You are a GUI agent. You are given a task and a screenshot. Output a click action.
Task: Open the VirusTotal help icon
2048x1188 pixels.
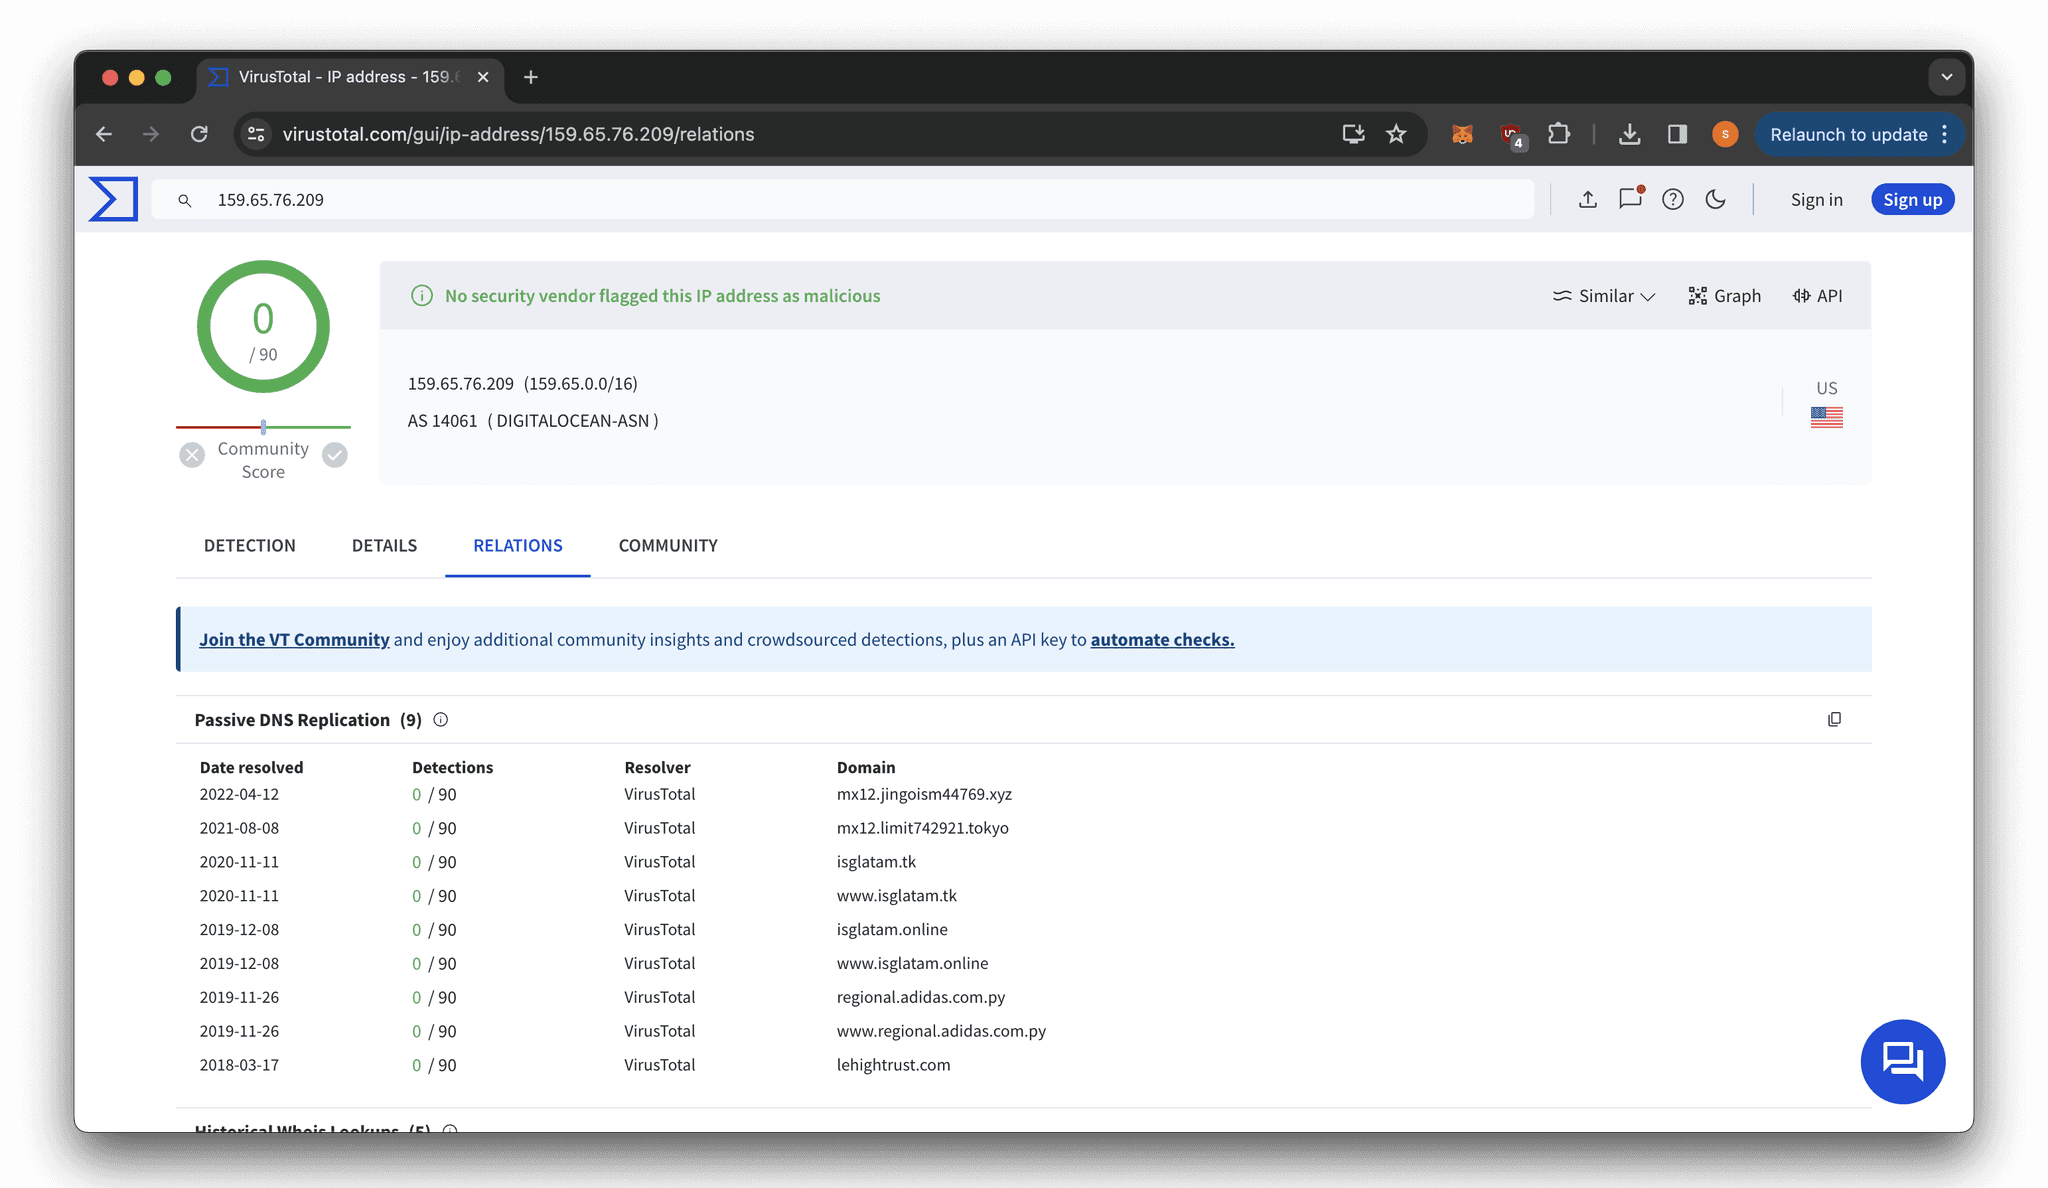(1672, 199)
